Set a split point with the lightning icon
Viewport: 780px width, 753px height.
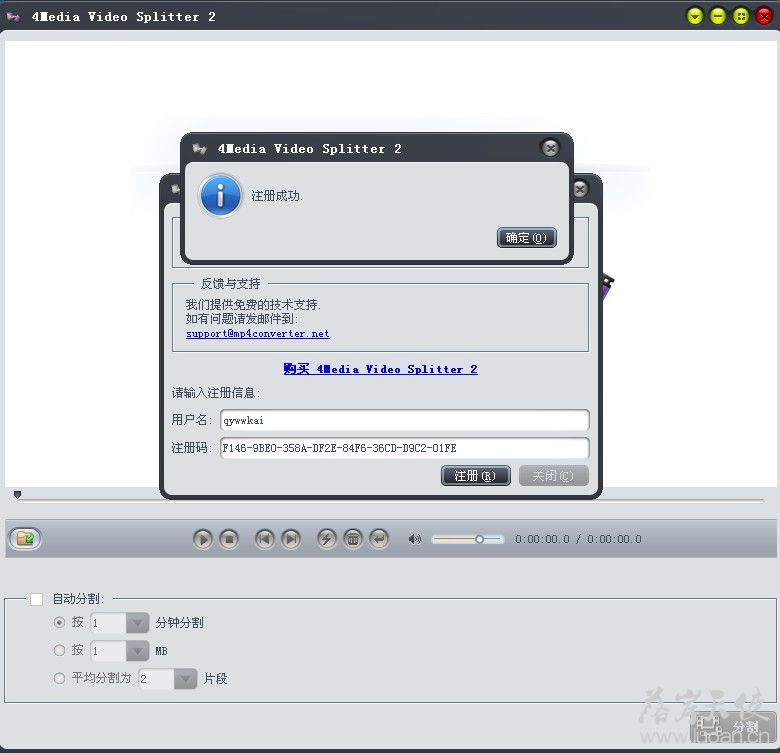tap(326, 539)
